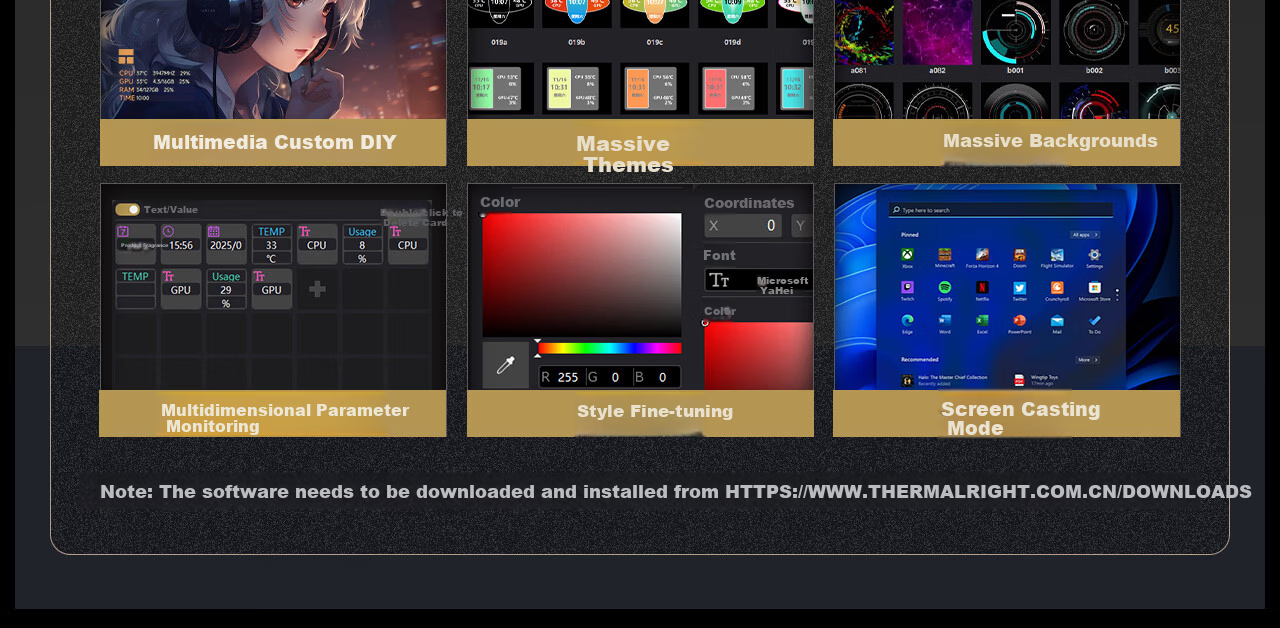Click the B color value field
The image size is (1280, 628).
tap(658, 377)
